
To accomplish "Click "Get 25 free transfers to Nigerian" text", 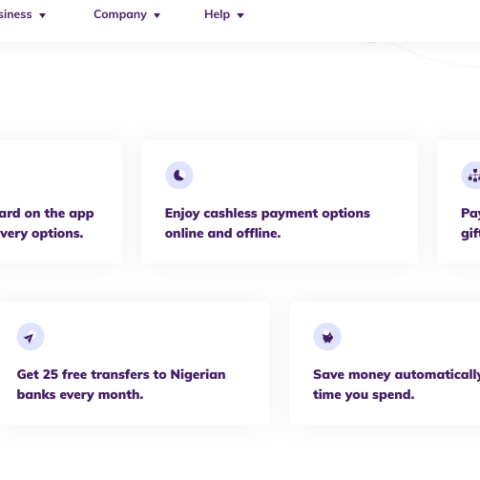I will pyautogui.click(x=121, y=375).
